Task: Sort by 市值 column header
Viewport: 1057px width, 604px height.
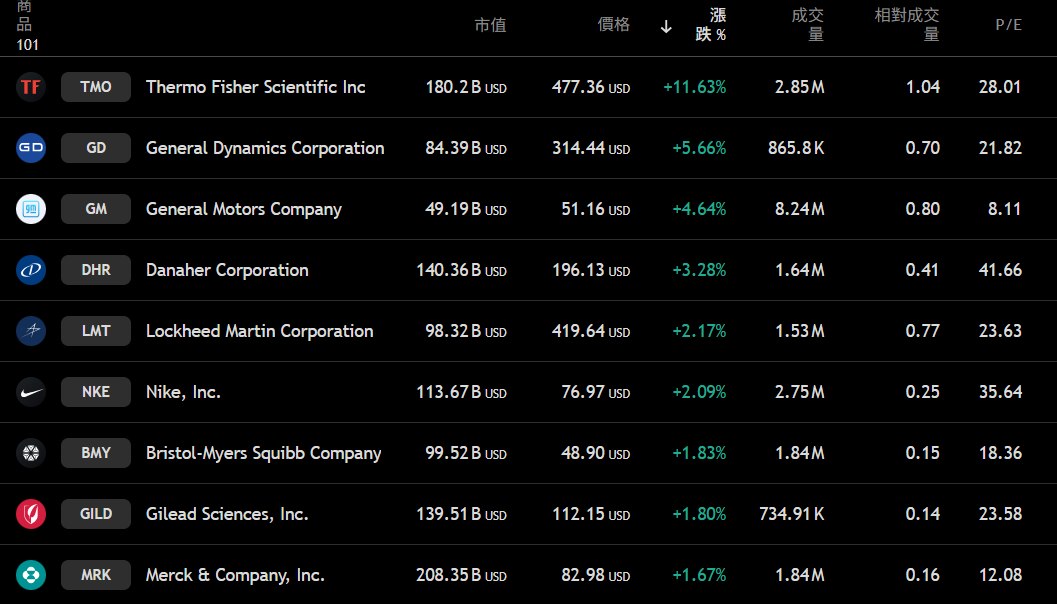Action: [x=490, y=26]
